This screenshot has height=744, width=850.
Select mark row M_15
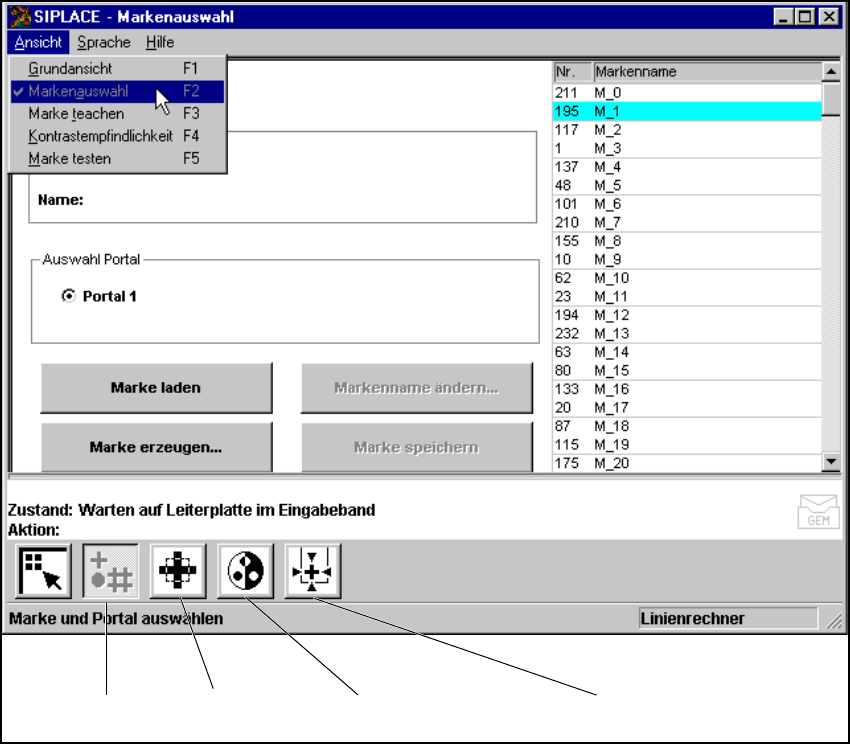(x=687, y=370)
